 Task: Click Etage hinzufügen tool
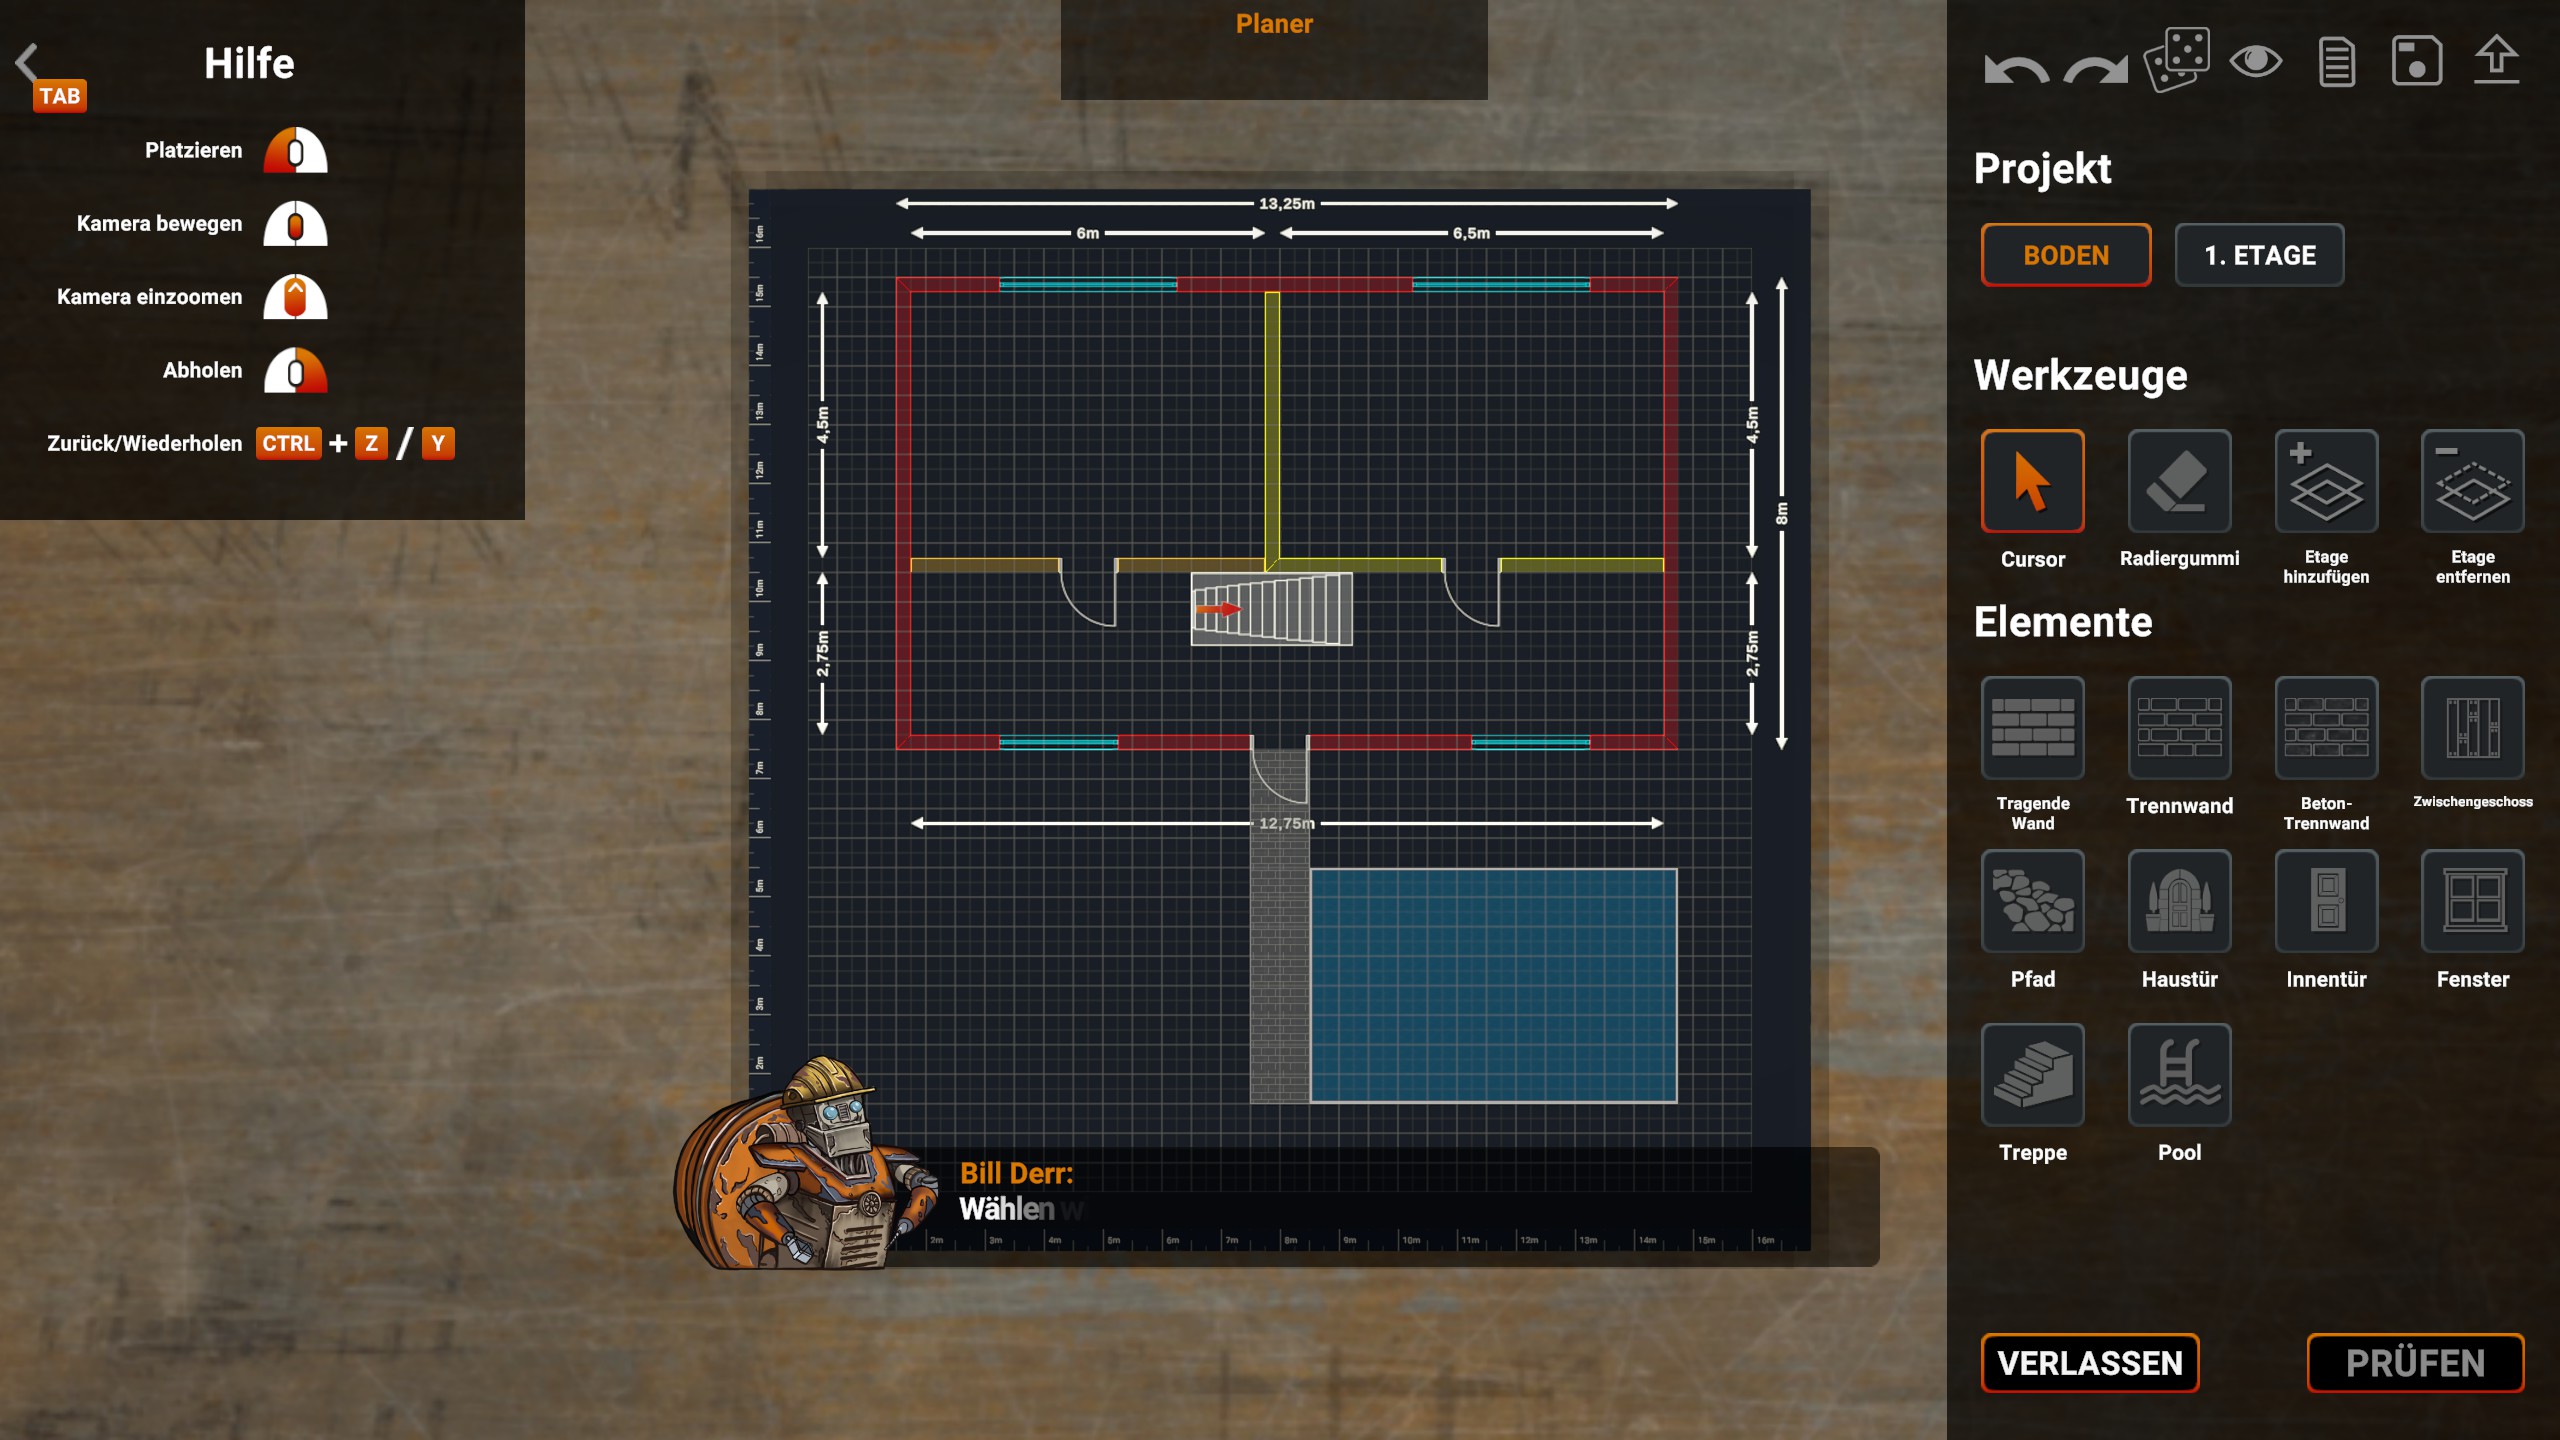tap(2326, 482)
